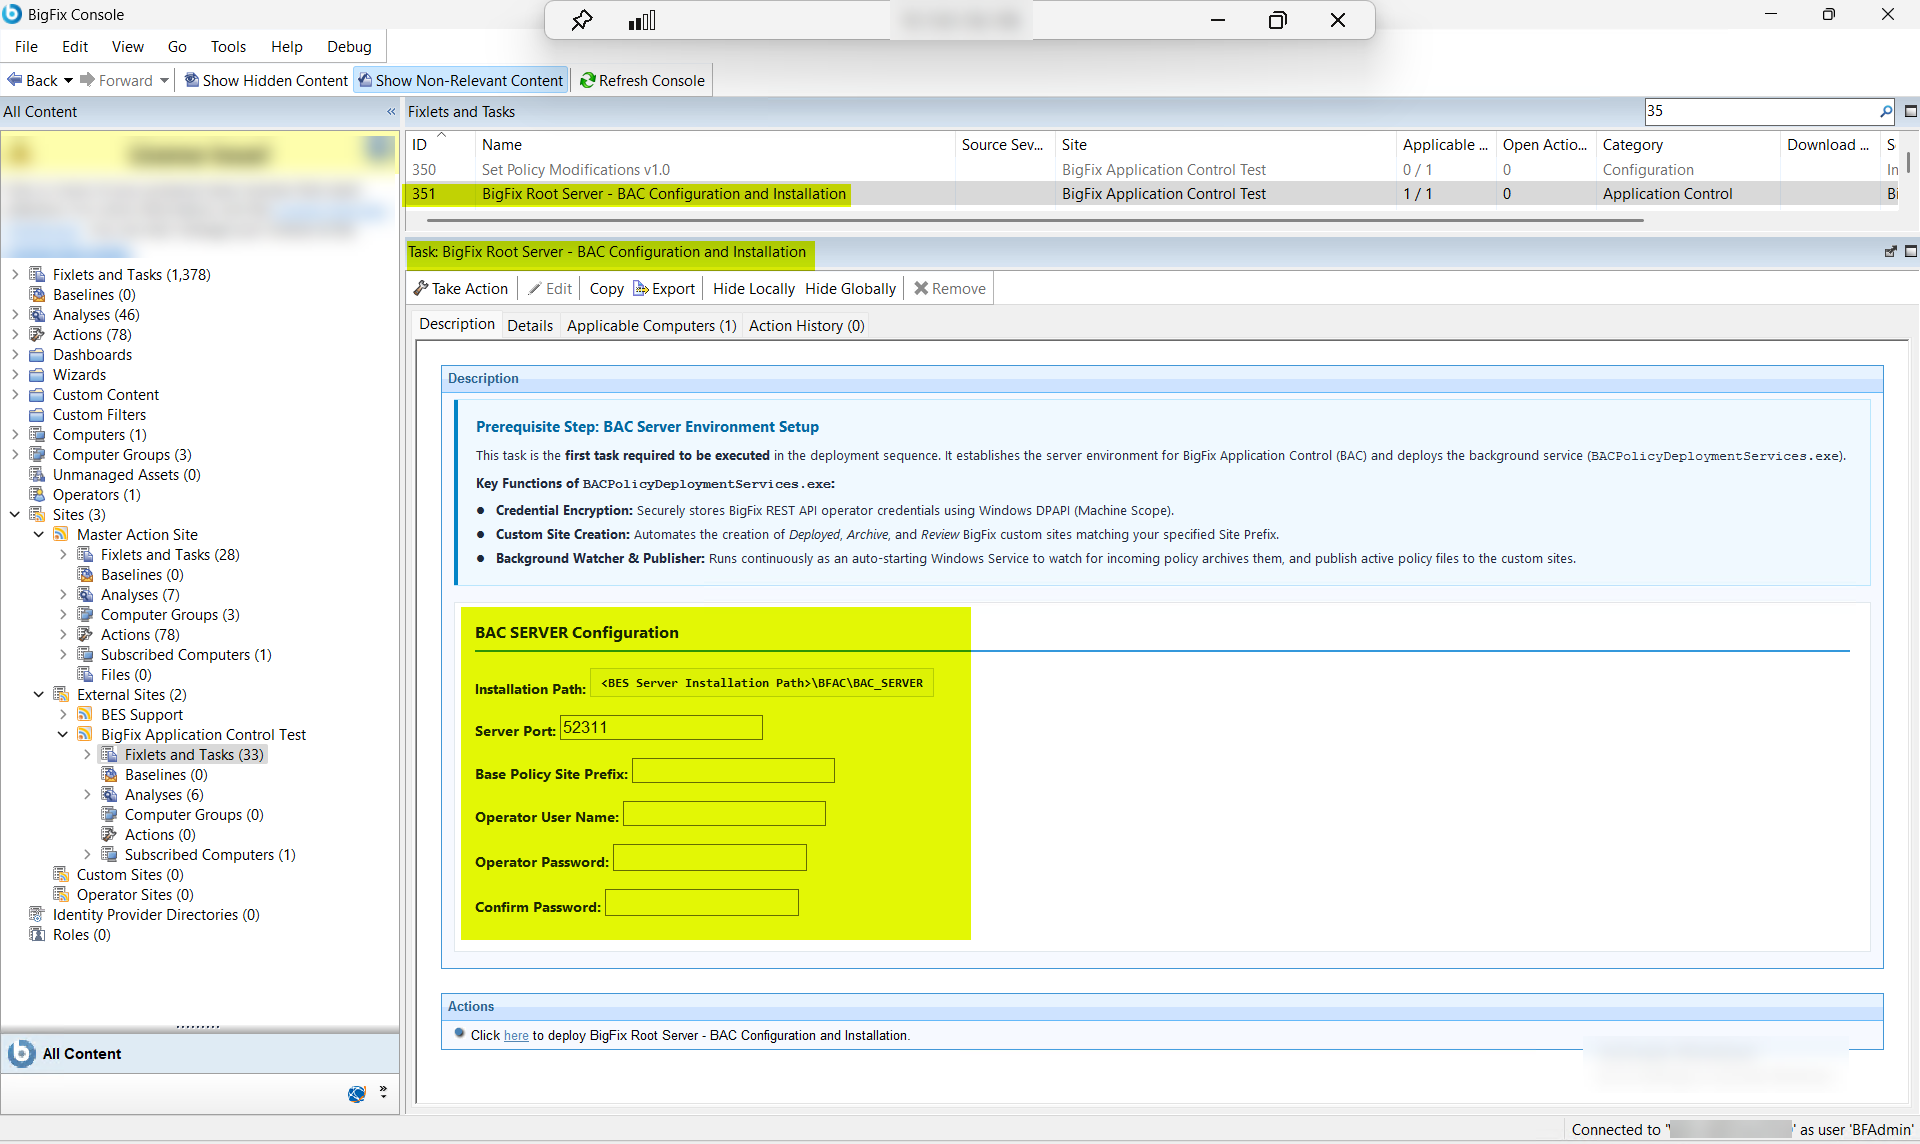
Task: Click the 'here' link to deploy task
Action: (x=516, y=1036)
